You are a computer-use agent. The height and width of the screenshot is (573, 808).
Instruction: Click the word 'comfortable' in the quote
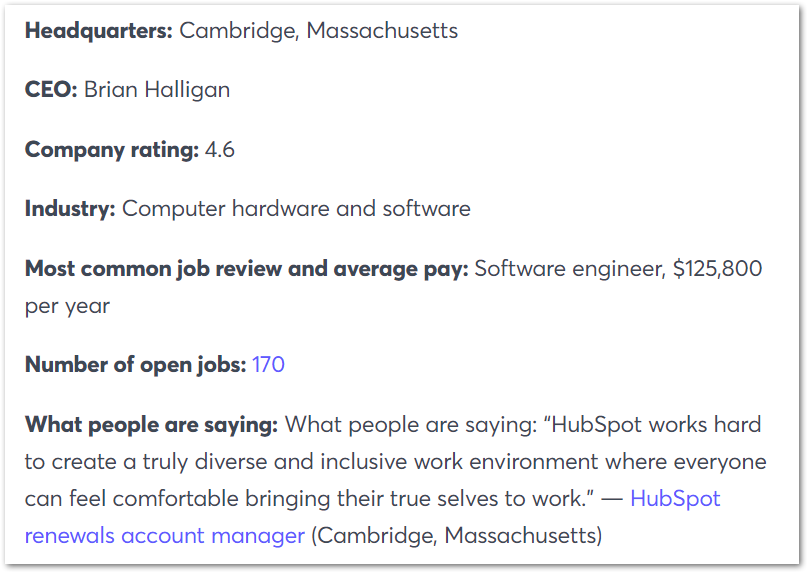176,499
